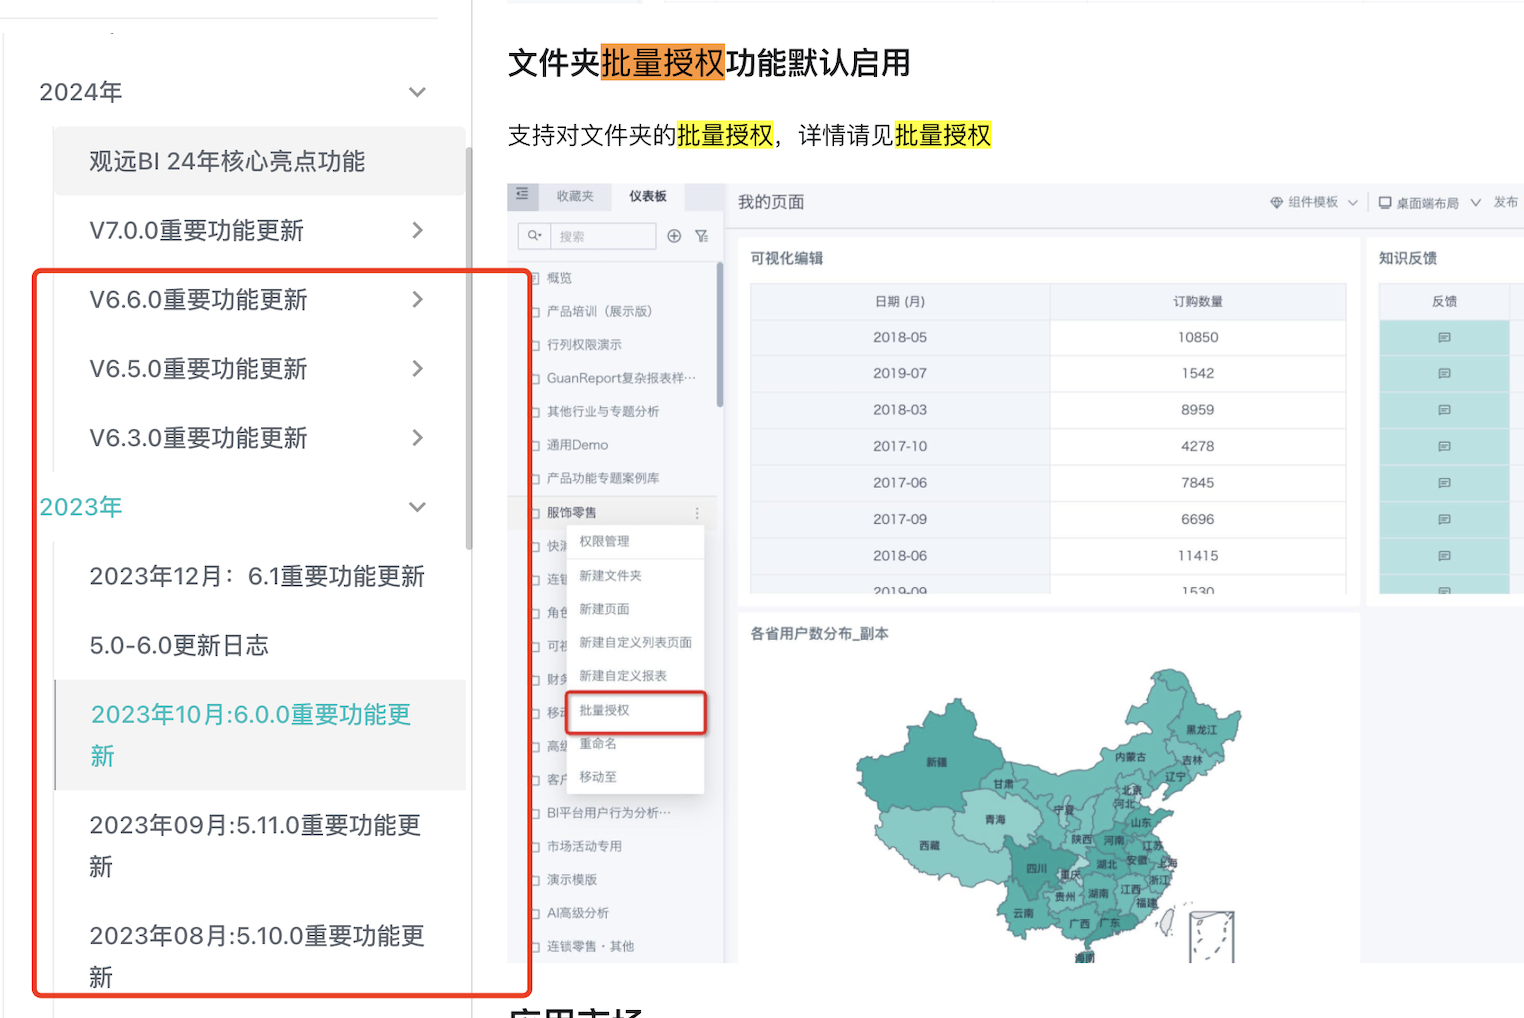
Task: Click the feedback comment icon for 2018-05
Action: [x=1445, y=337]
